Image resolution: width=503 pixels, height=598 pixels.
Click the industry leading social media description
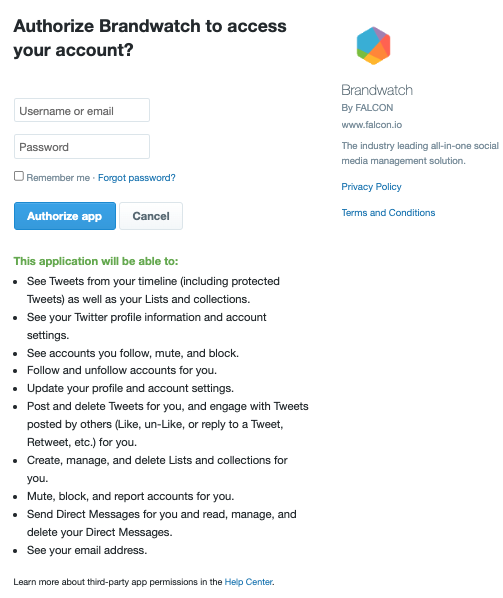tap(420, 153)
